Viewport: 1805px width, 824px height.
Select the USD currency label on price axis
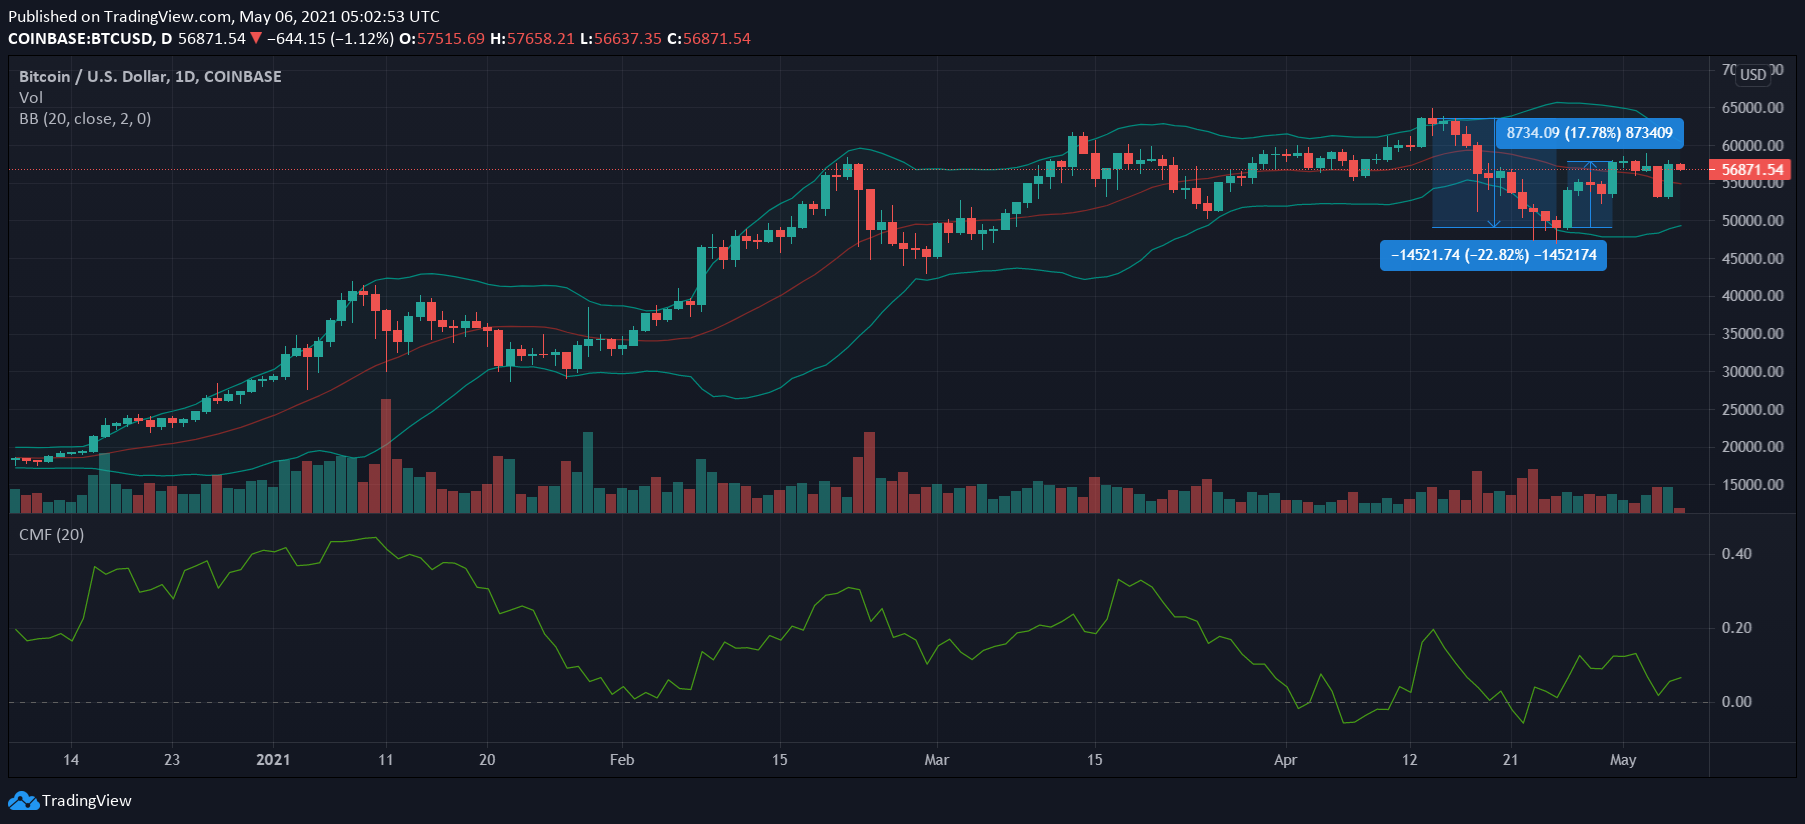pos(1753,75)
